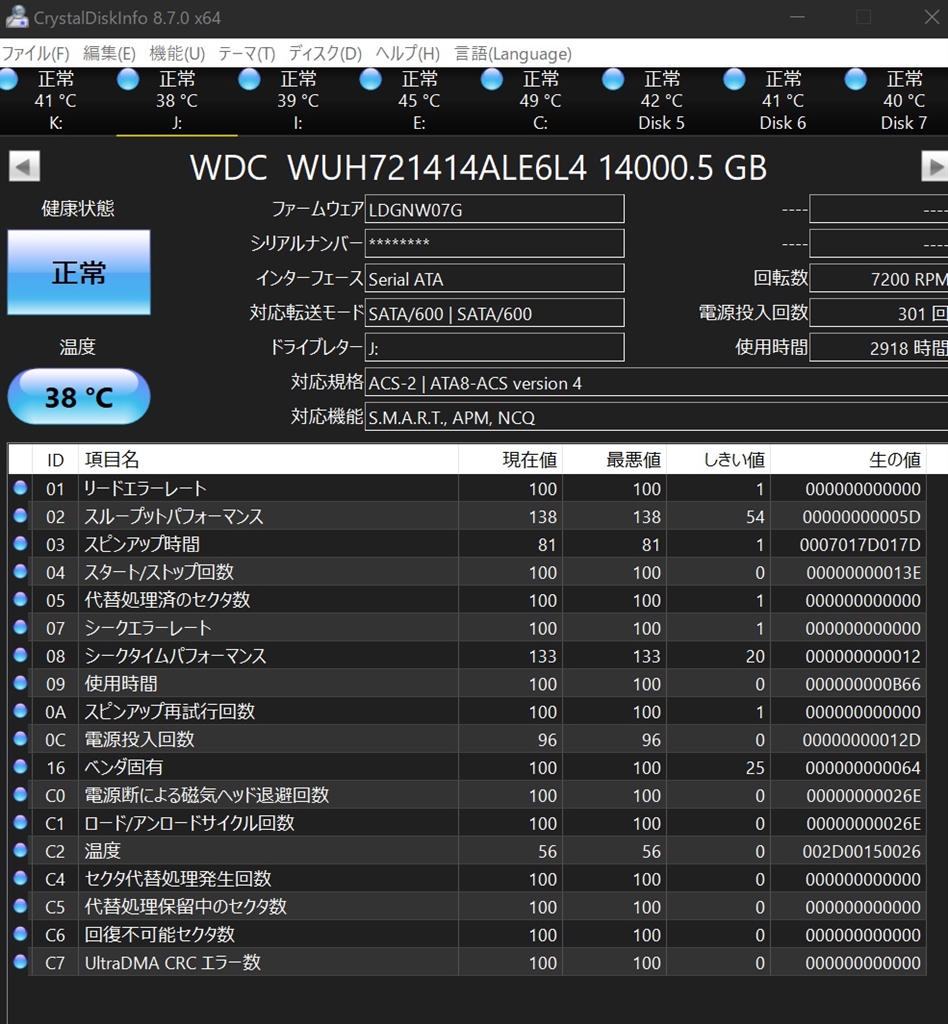
Task: Click status icon for C7 UltraDMA CRC エラー数
Action: coord(20,961)
